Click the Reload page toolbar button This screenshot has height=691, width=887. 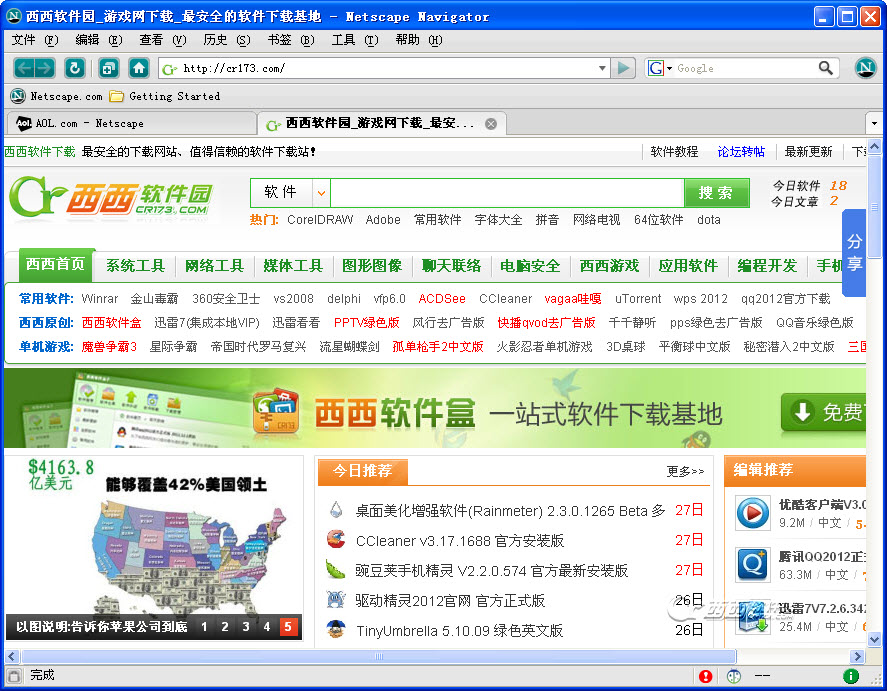(74, 68)
